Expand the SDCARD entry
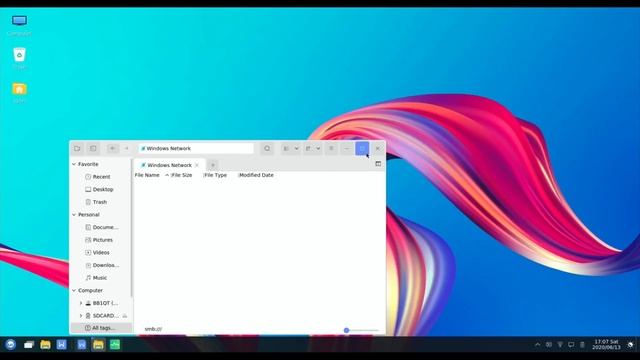The width and height of the screenshot is (640, 360). pyautogui.click(x=80, y=316)
